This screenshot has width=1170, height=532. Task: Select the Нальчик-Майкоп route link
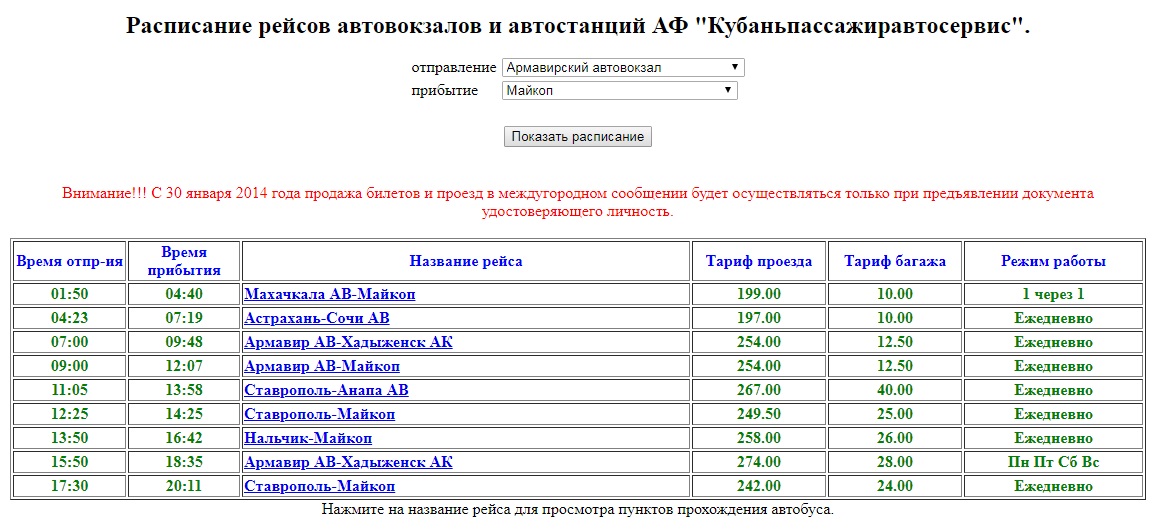point(308,438)
